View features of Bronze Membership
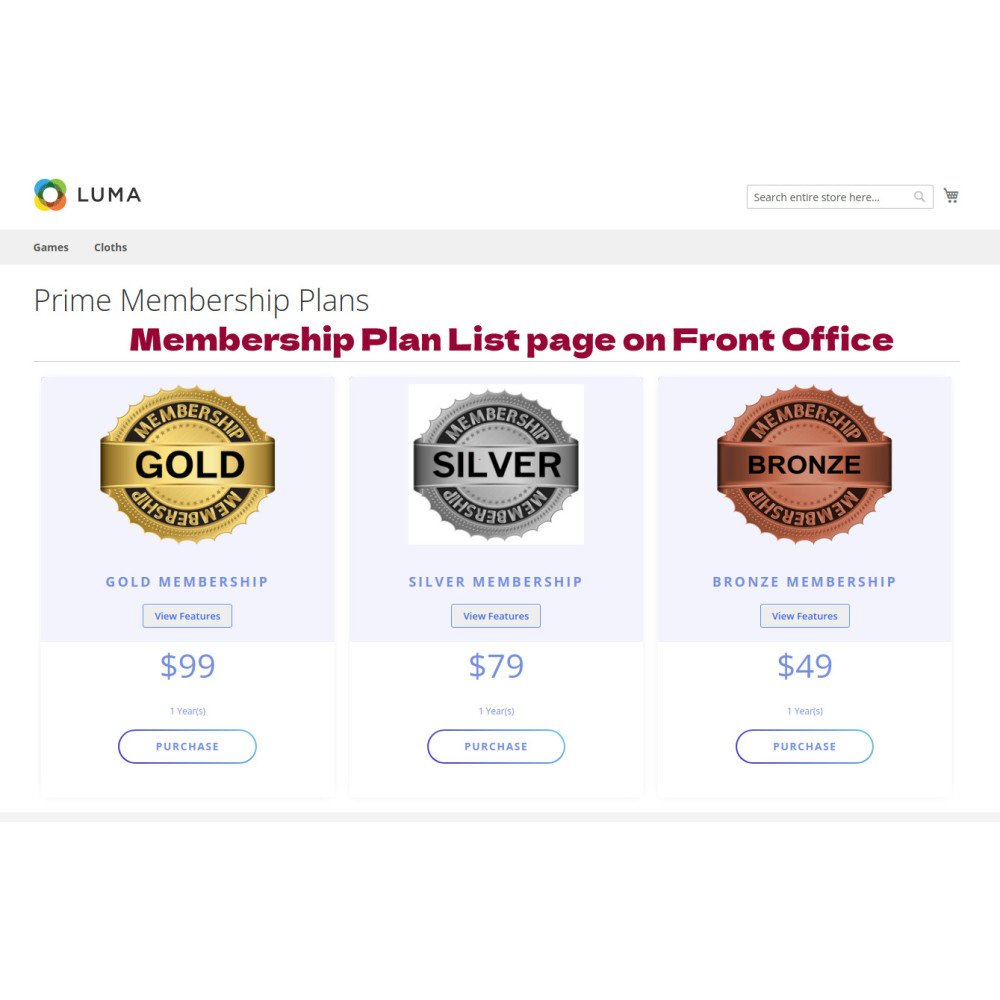This screenshot has height=1000, width=1000. [x=805, y=616]
